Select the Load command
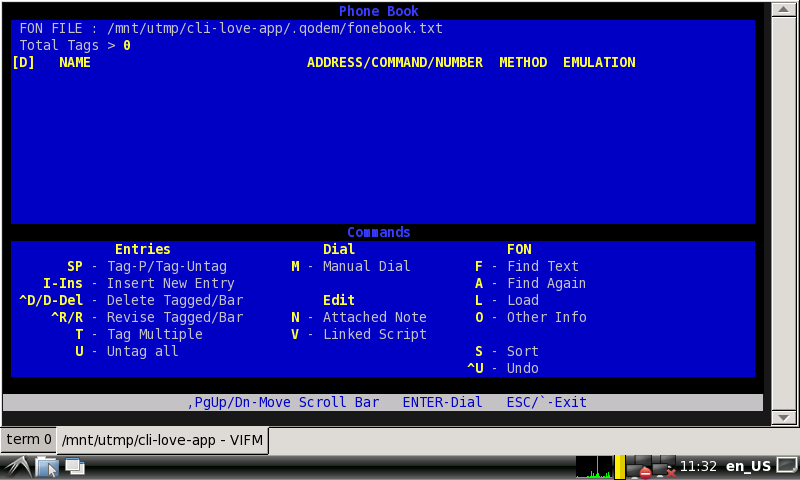This screenshot has height=480, width=800. coord(507,300)
